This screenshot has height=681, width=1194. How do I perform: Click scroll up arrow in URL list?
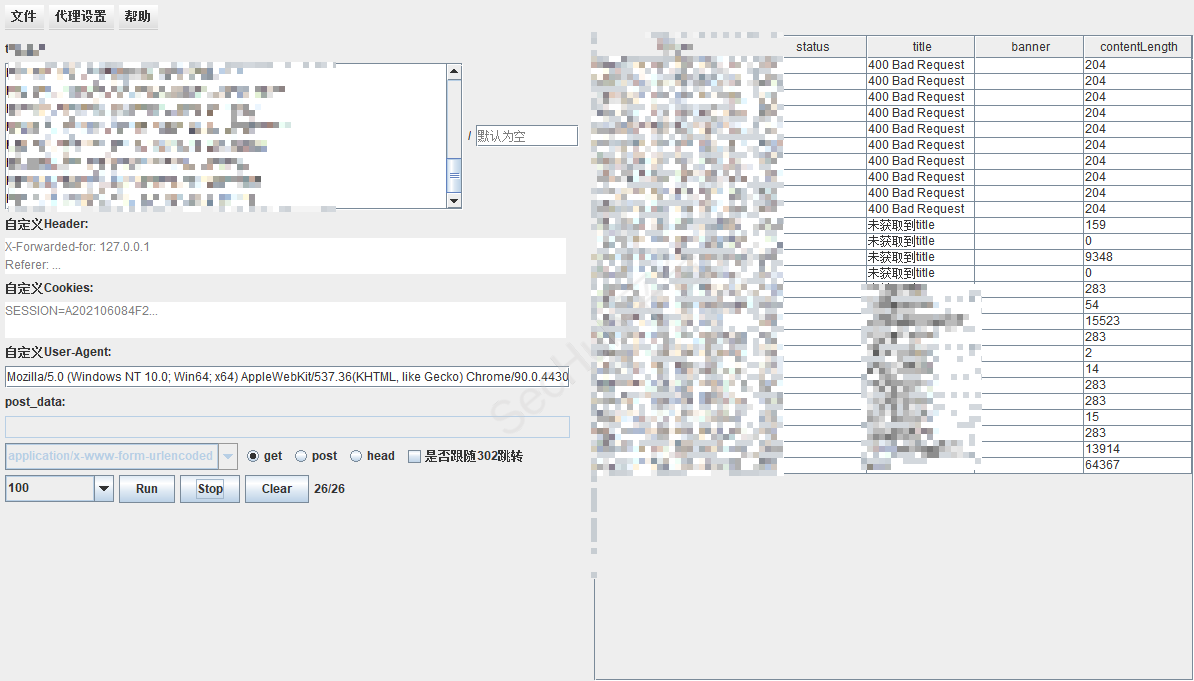pos(454,72)
